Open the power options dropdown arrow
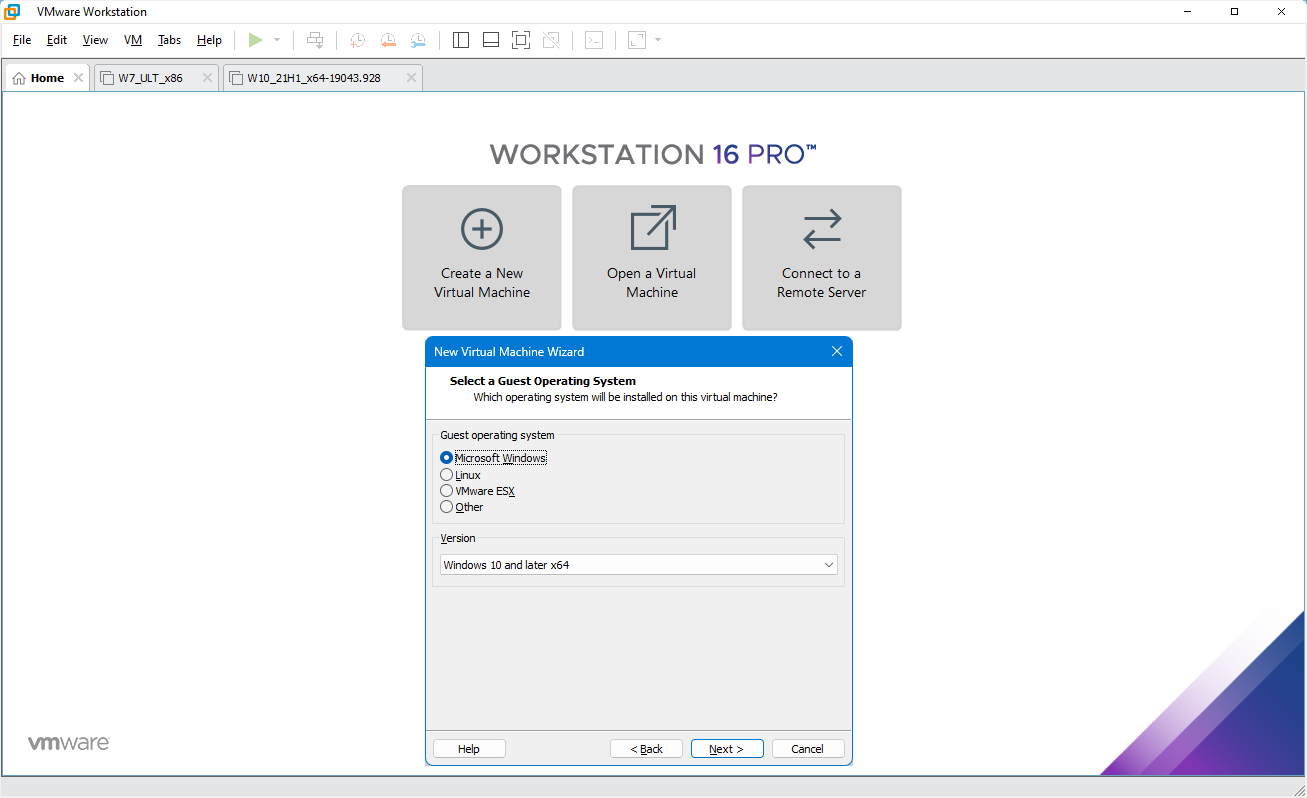Image resolution: width=1307 pixels, height=798 pixels. 277,40
